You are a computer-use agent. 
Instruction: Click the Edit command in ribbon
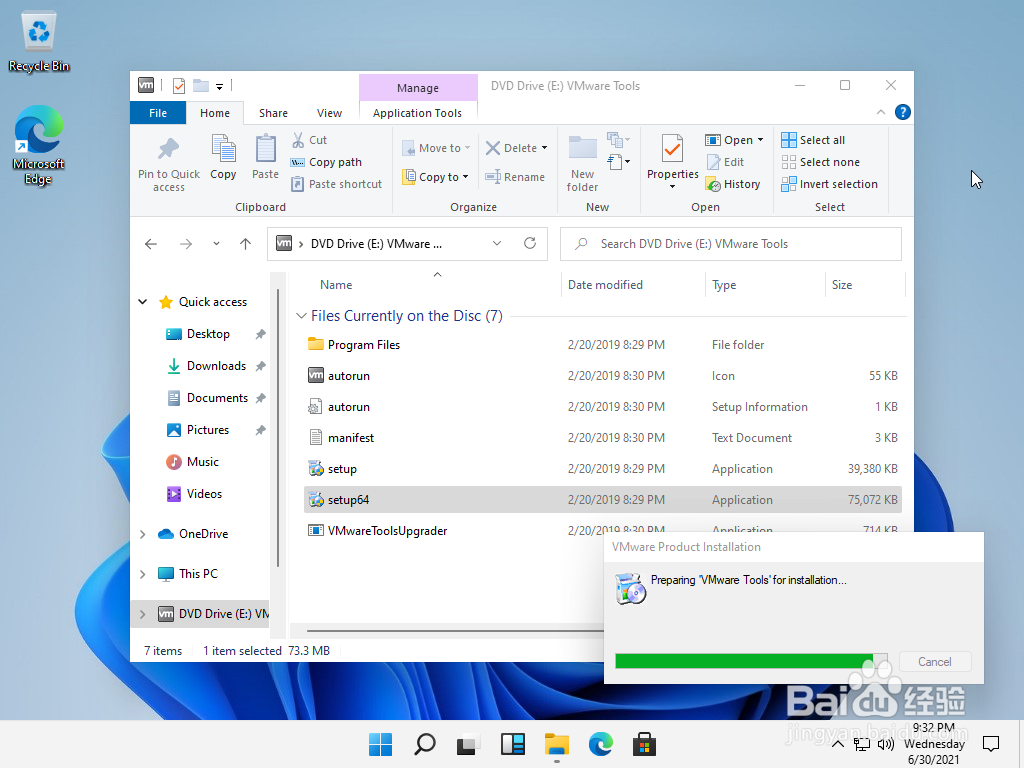coord(725,162)
